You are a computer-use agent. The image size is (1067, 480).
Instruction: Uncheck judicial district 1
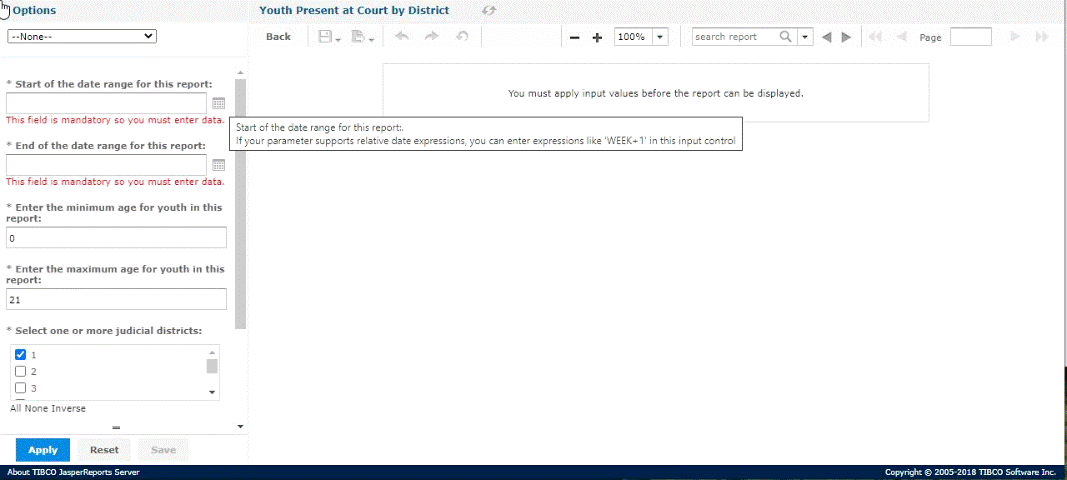[x=20, y=355]
